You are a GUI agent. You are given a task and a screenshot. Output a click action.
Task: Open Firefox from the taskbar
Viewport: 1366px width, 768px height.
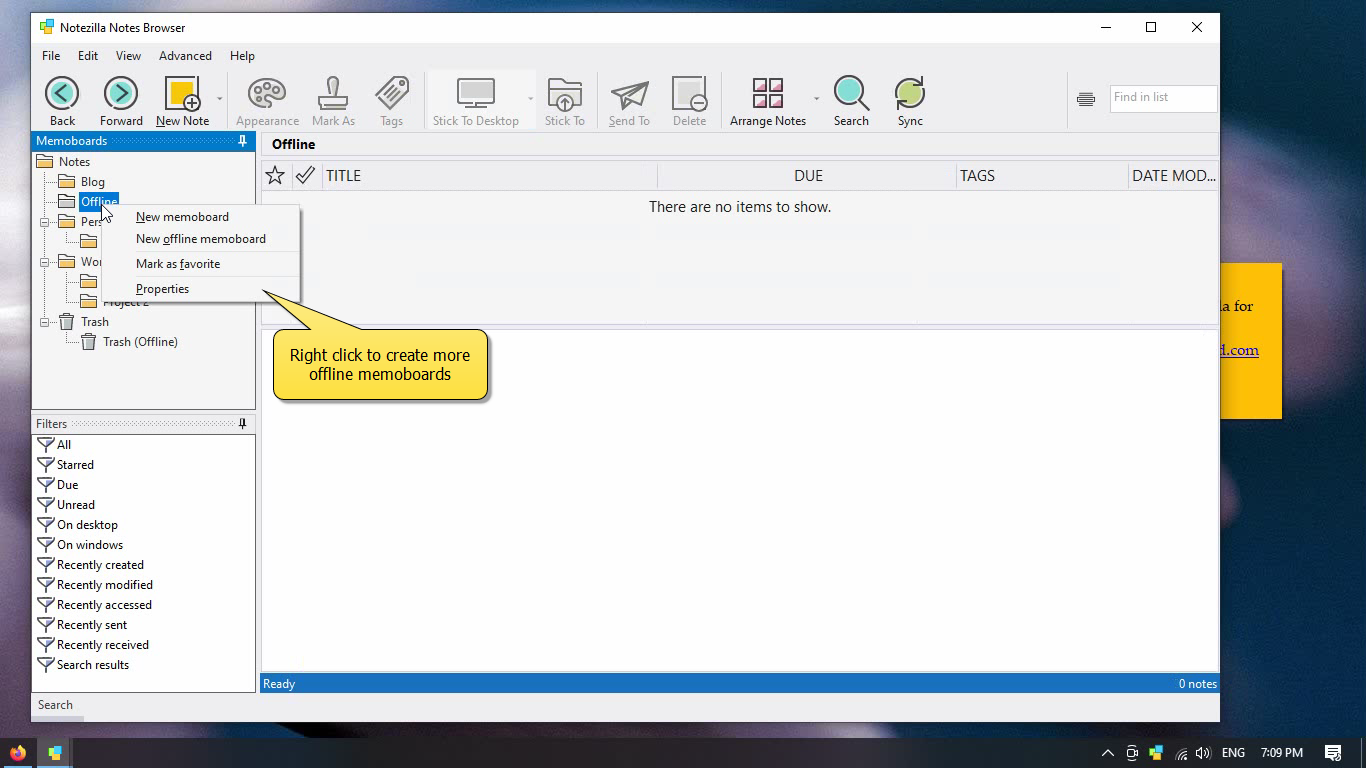(18, 753)
